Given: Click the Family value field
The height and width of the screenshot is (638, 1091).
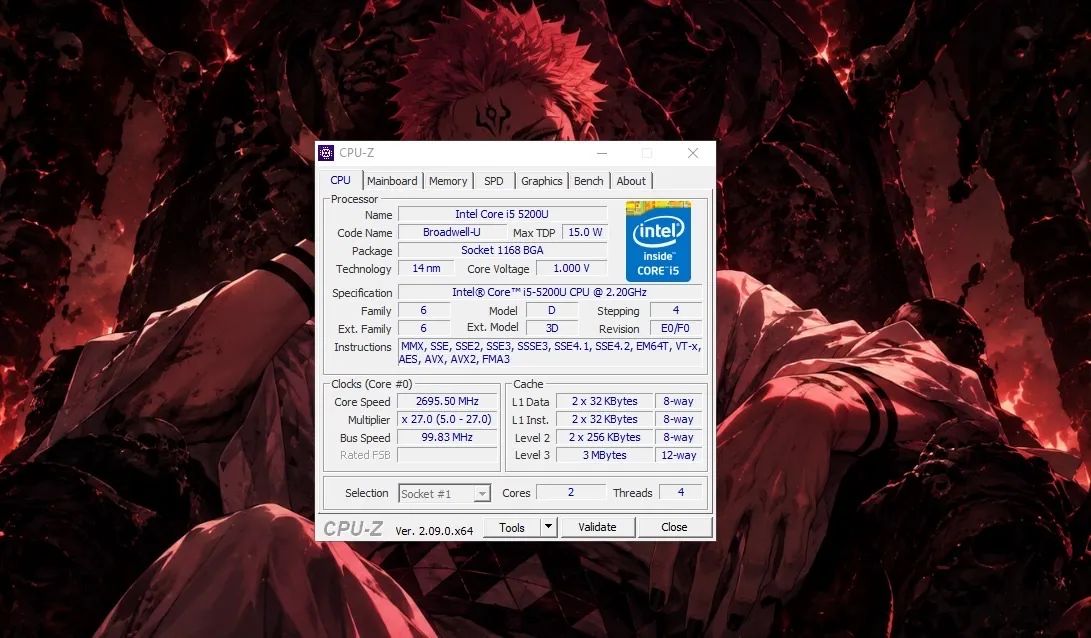Looking at the screenshot, I should pyautogui.click(x=424, y=310).
